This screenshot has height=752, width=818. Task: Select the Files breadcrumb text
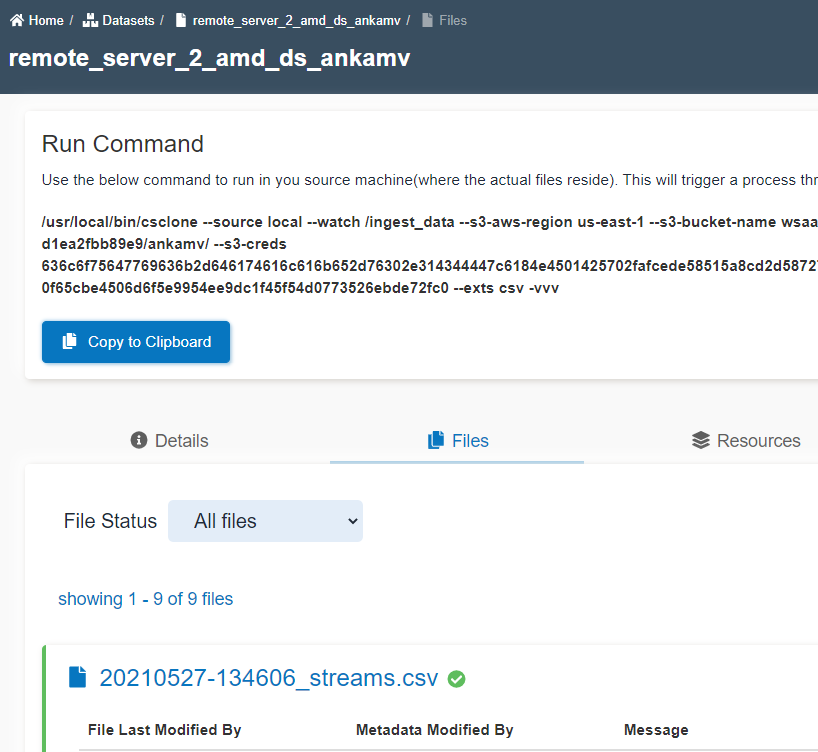pyautogui.click(x=453, y=20)
